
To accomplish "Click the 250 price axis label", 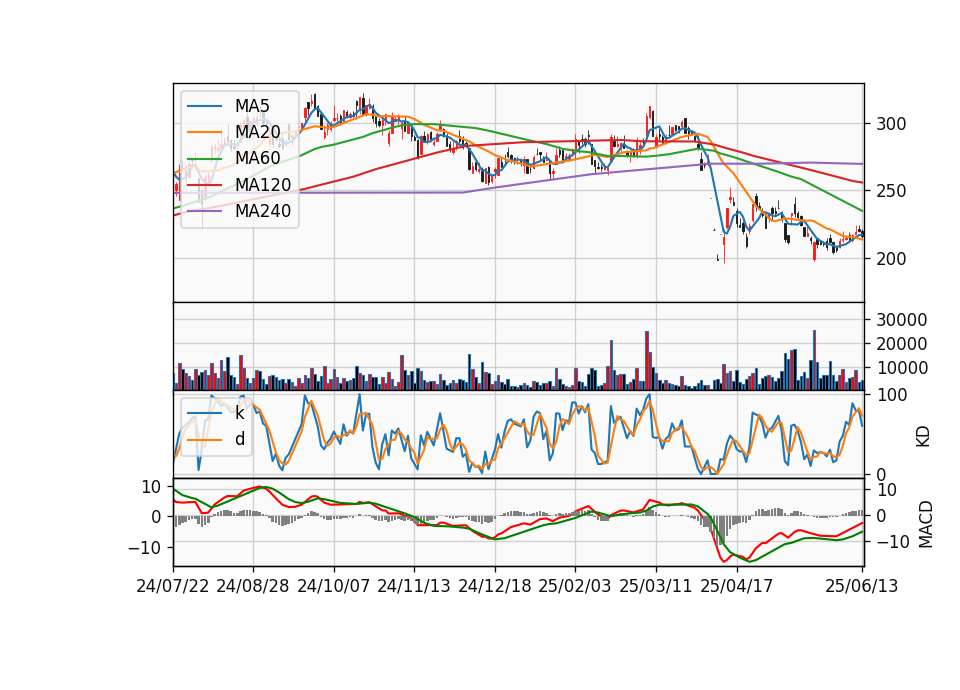I will pyautogui.click(x=891, y=192).
